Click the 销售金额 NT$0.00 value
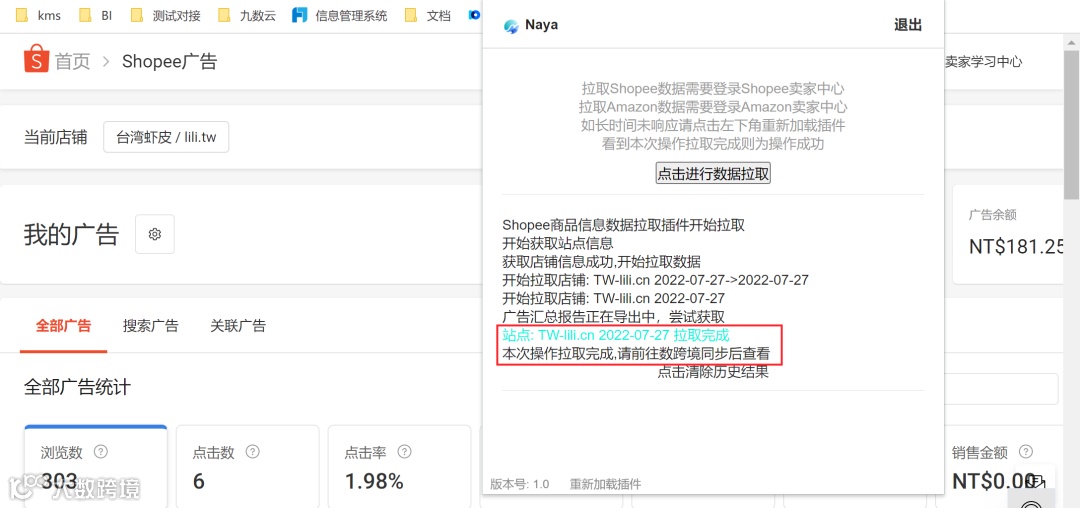Image resolution: width=1080 pixels, height=508 pixels. click(994, 481)
